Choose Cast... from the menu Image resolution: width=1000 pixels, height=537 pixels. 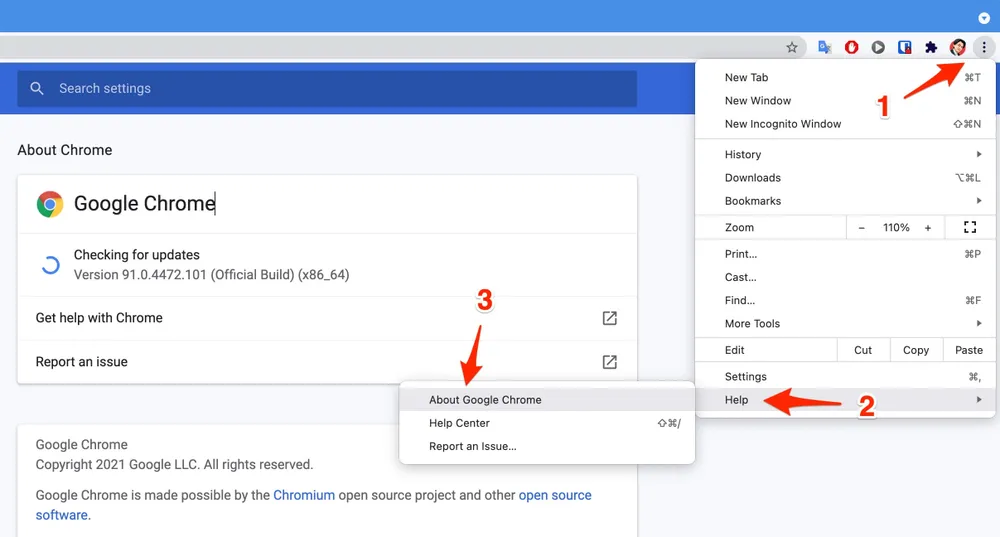[845, 277]
